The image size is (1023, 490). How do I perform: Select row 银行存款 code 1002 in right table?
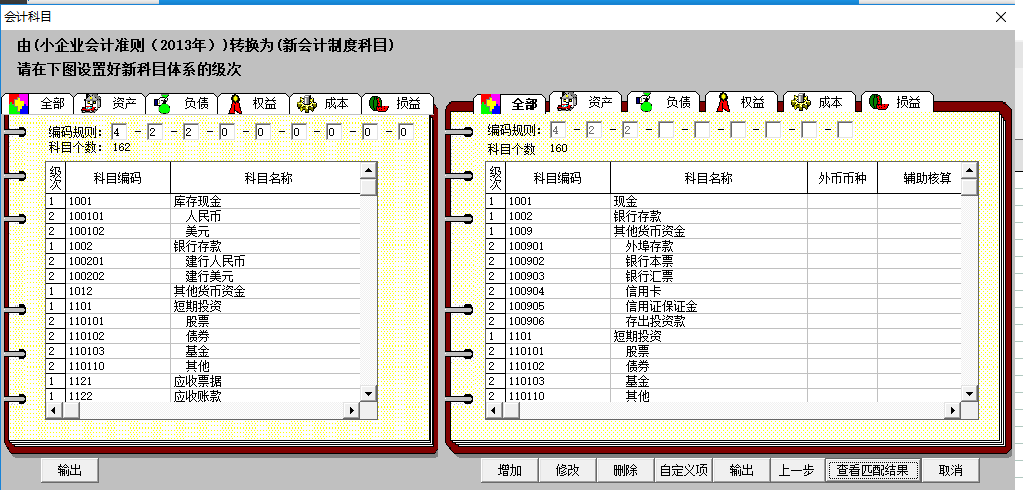[724, 216]
